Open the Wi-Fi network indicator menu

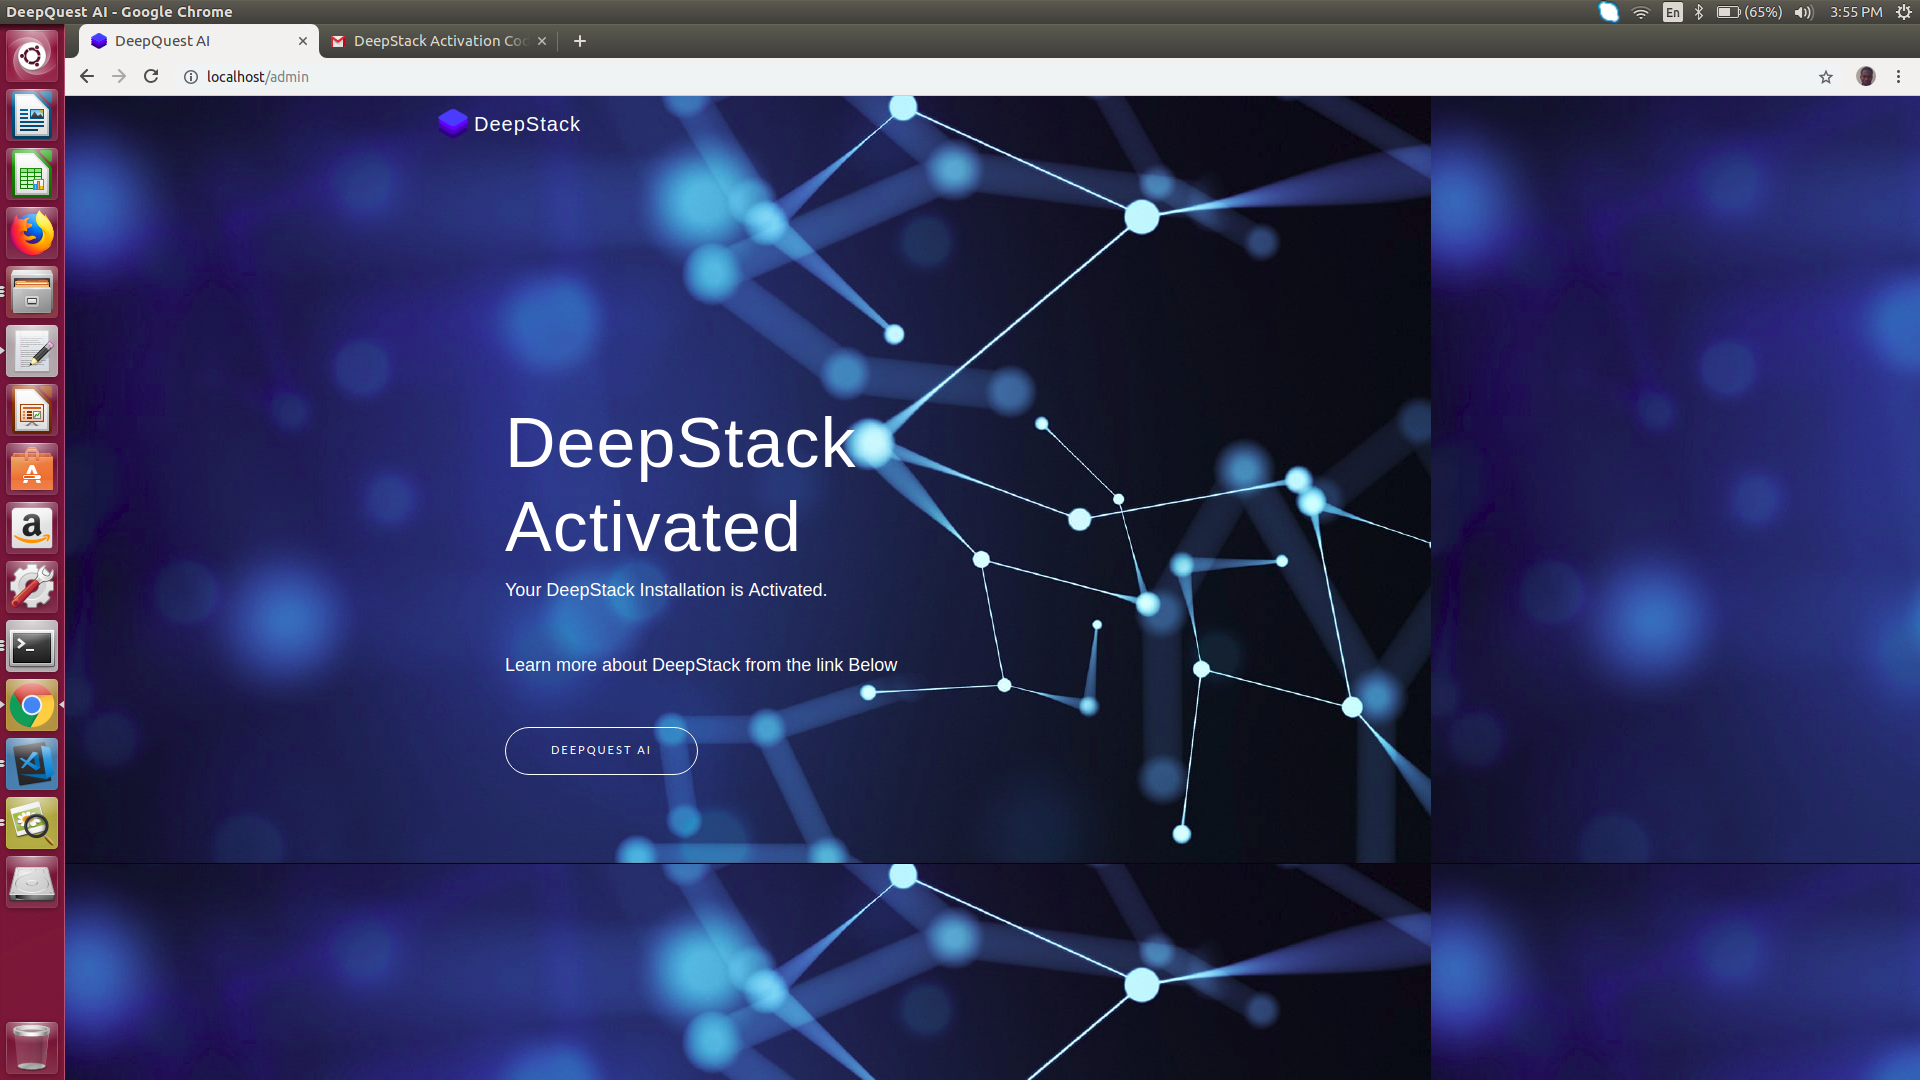[x=1640, y=12]
